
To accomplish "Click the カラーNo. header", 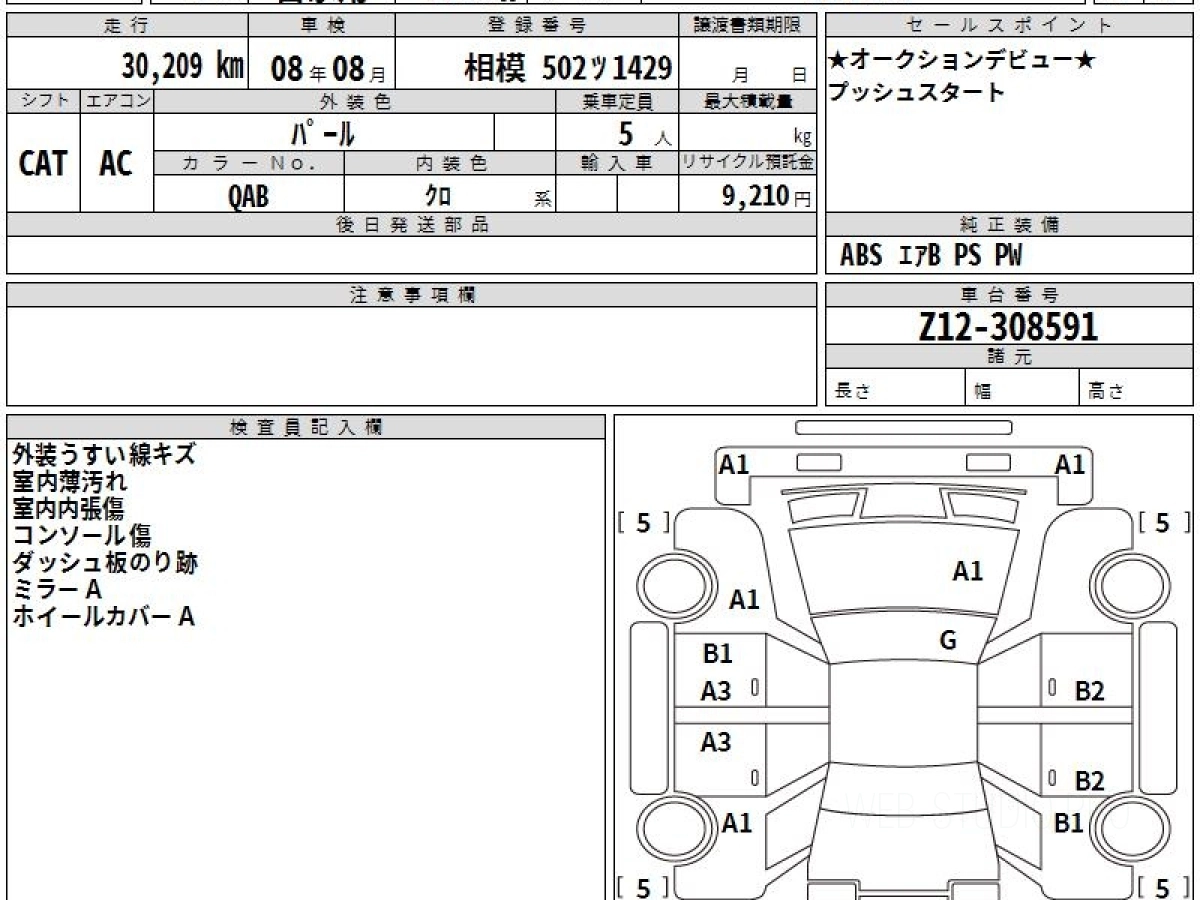I will (249, 163).
